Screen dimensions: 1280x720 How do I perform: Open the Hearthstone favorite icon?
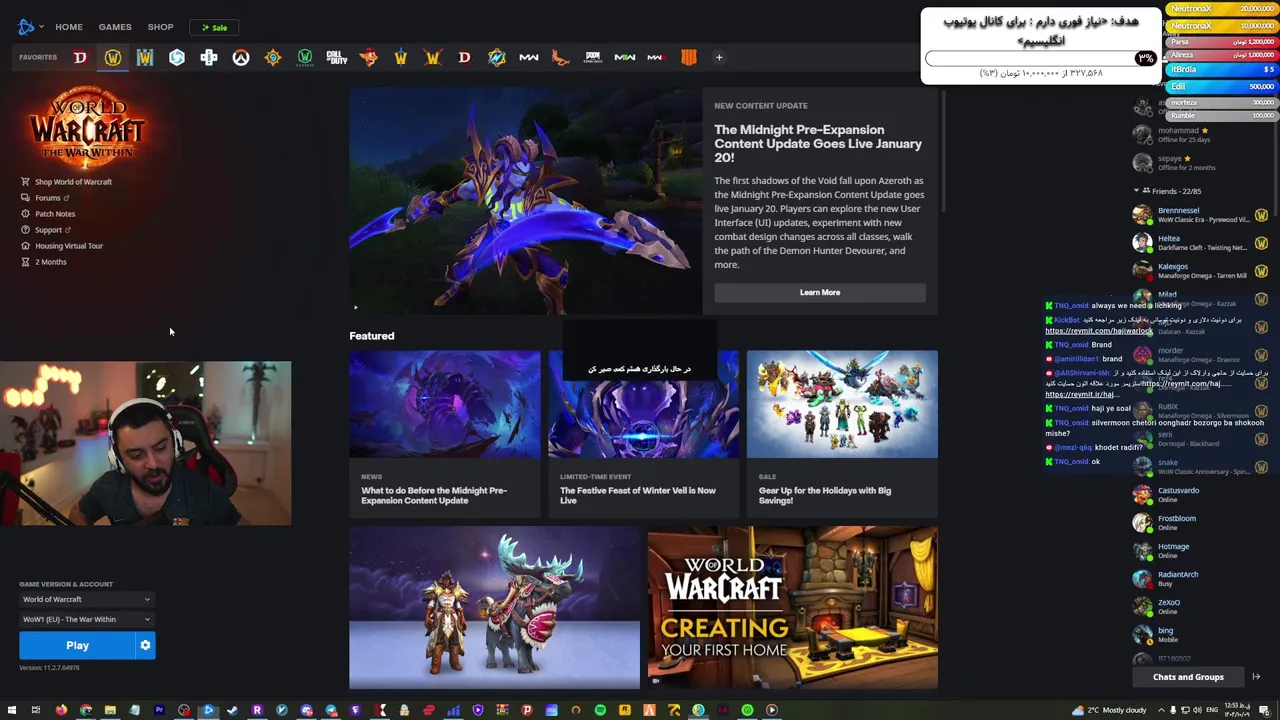pos(273,57)
